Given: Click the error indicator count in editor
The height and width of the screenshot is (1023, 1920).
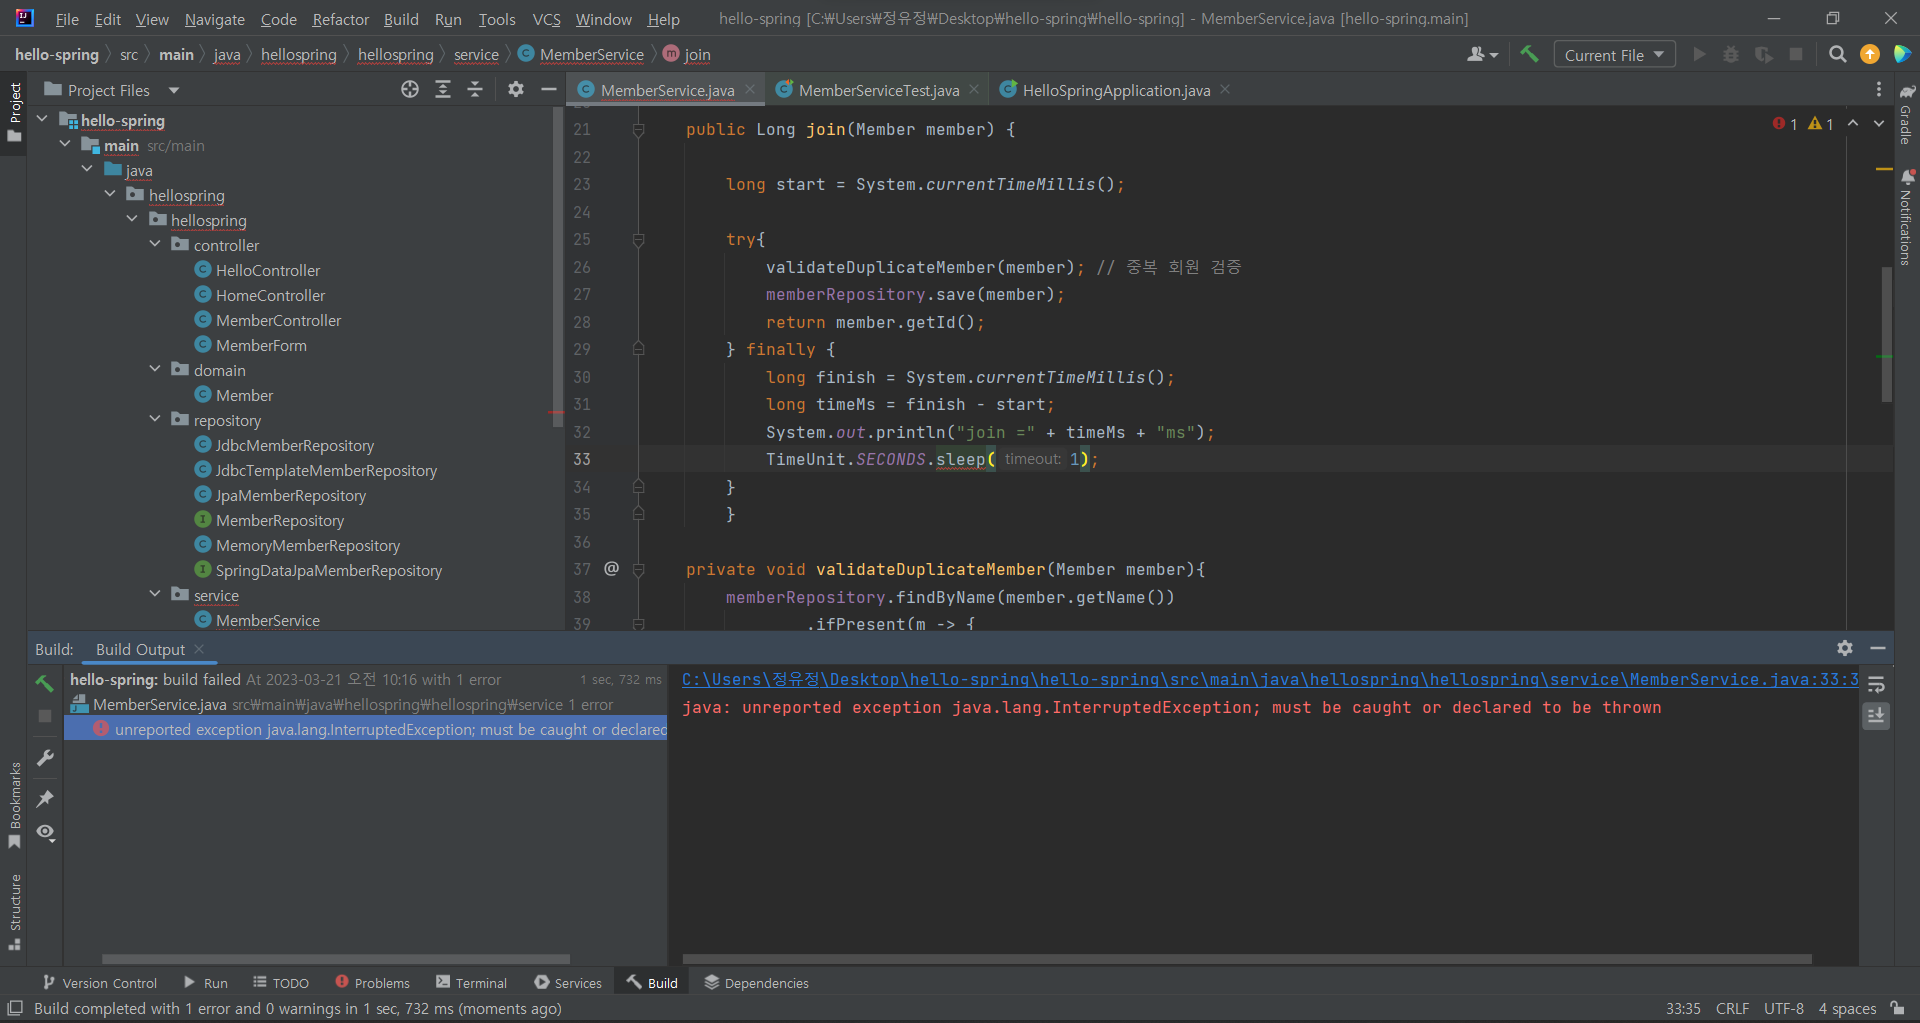Looking at the screenshot, I should (x=1785, y=124).
